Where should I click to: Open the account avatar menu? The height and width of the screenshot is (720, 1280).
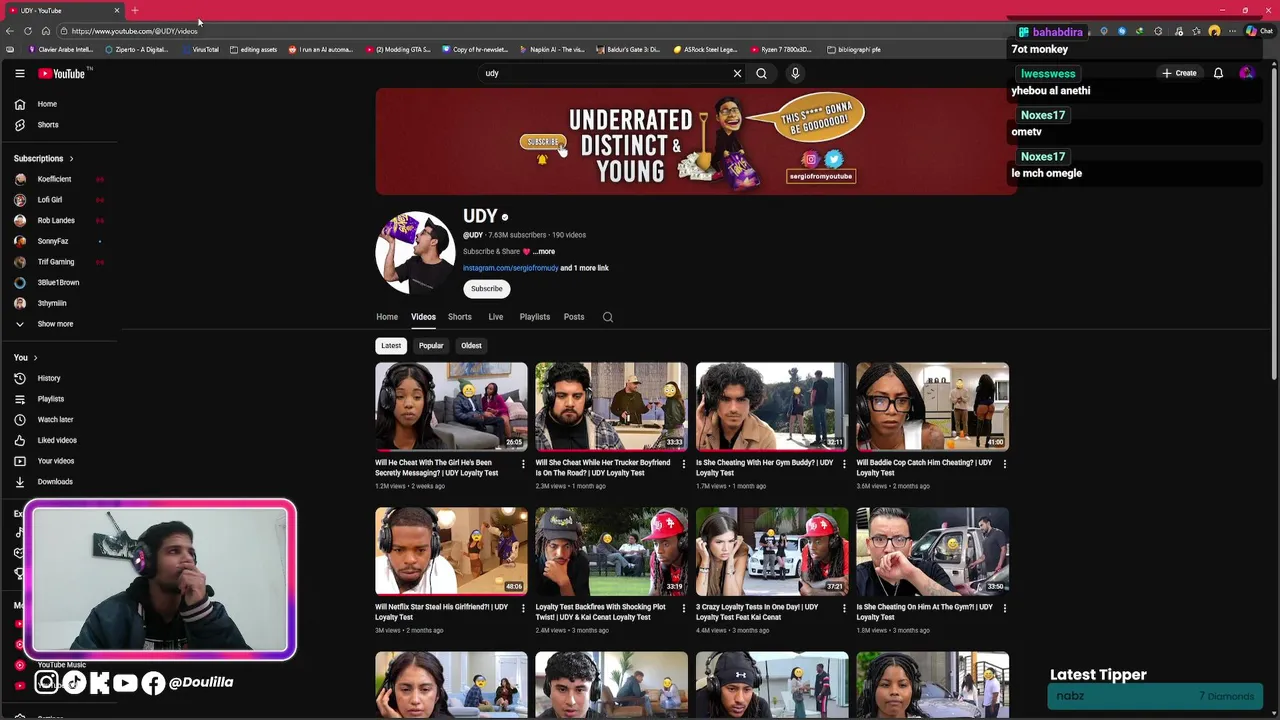(x=1246, y=73)
